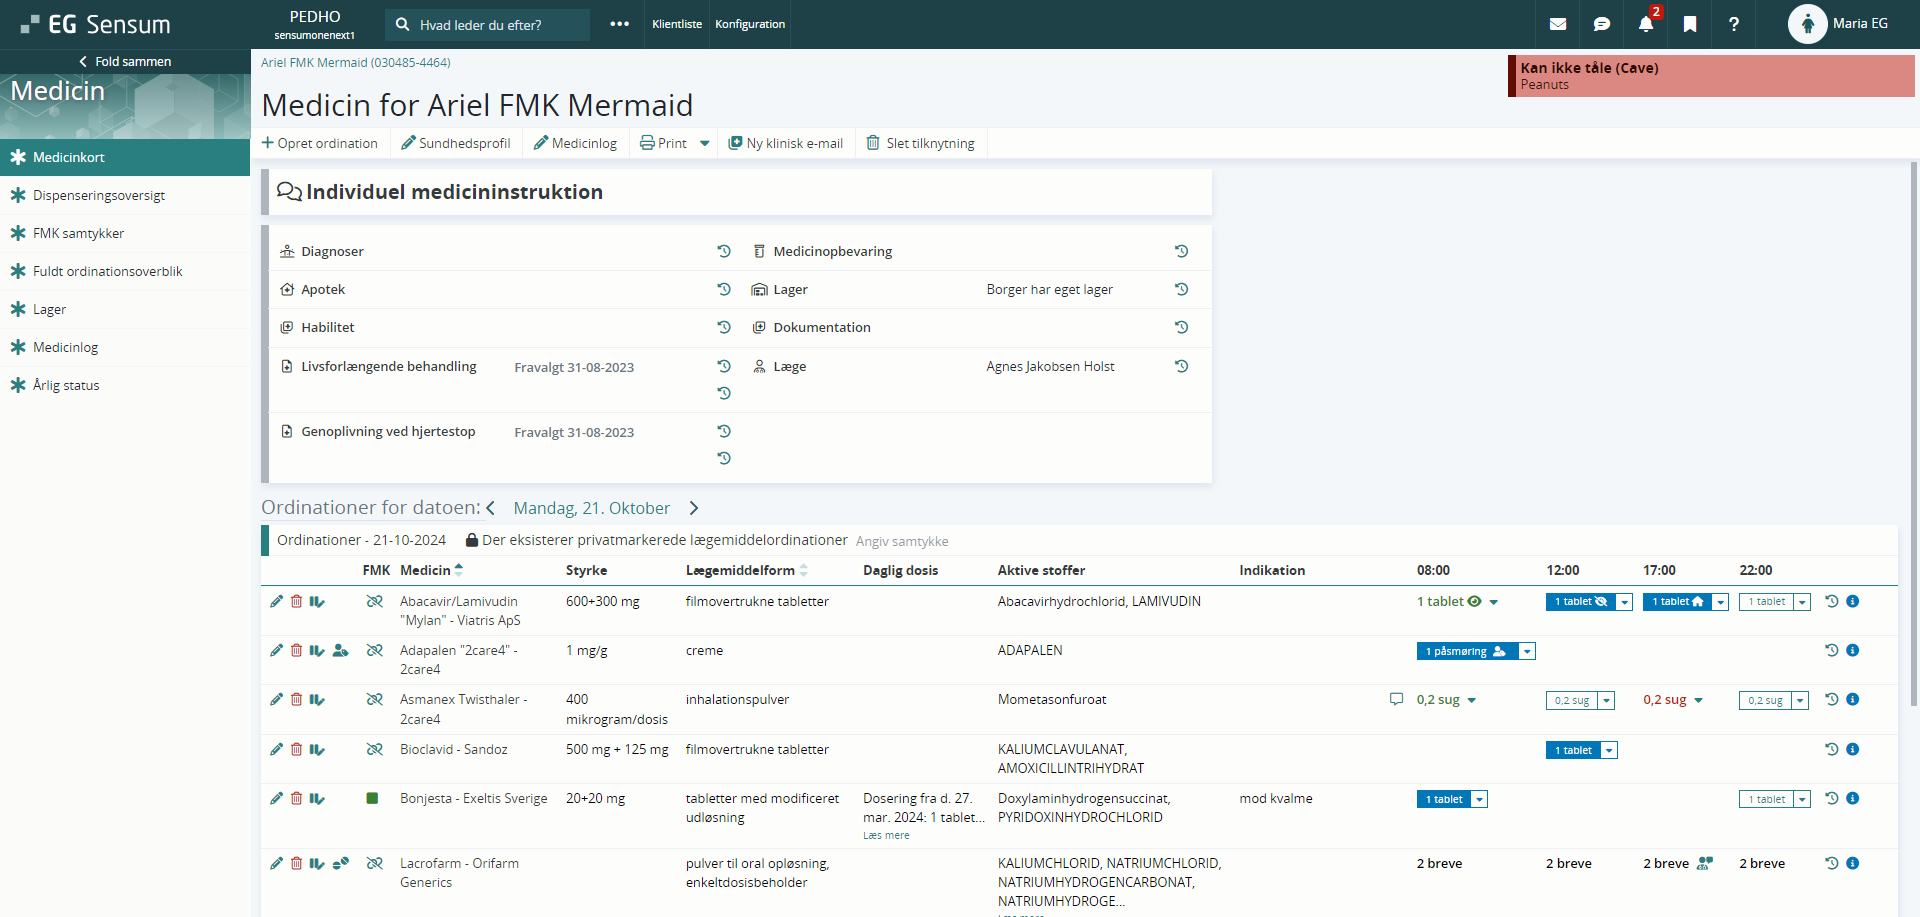Toggle 22:00 '1 tablet' dose for Bonjesta
Viewport: 1920px width, 917px height.
(x=1766, y=799)
